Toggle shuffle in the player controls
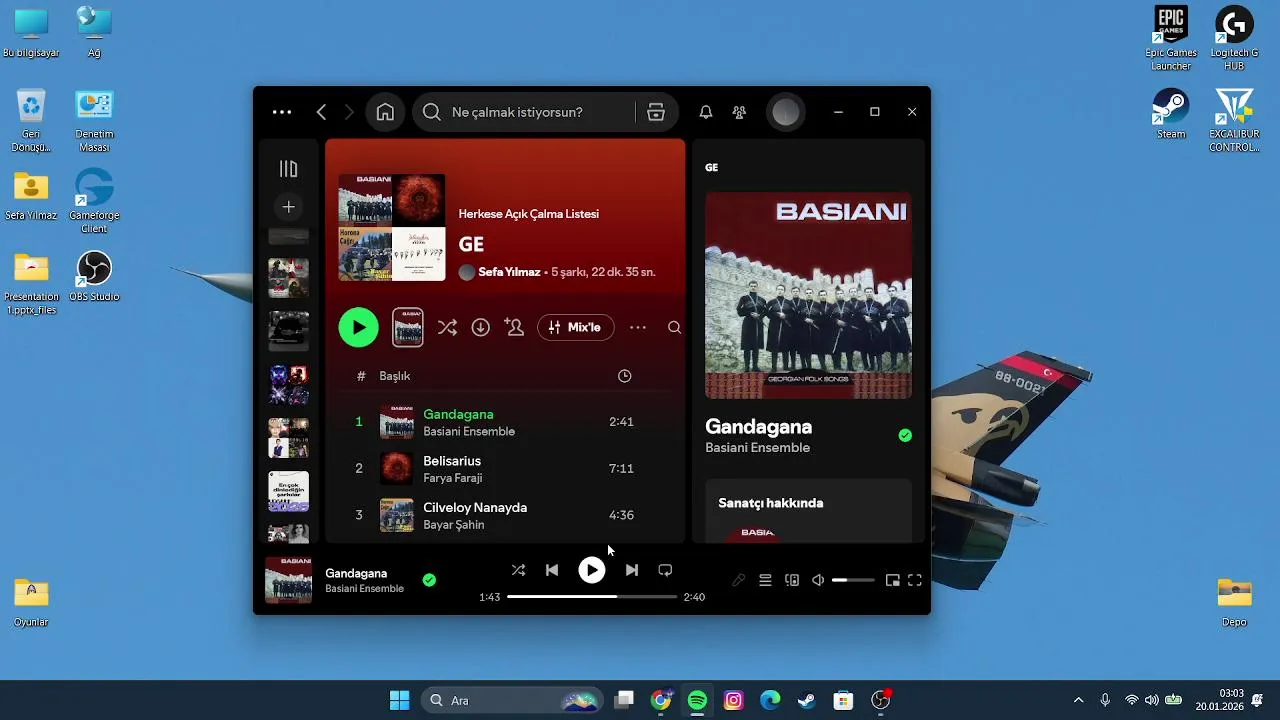Screen dimensions: 1280x720 click(x=518, y=570)
